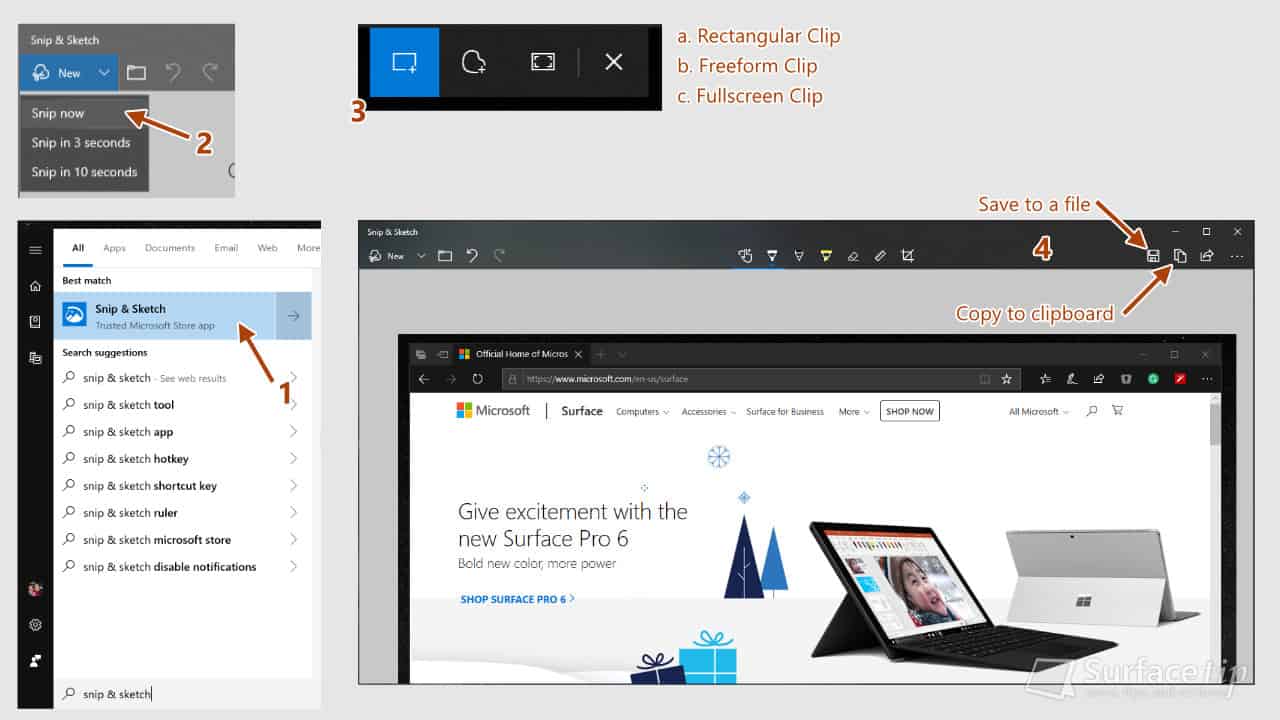This screenshot has height=720, width=1280.
Task: Select the Ballpoint pen tool
Action: tap(773, 255)
